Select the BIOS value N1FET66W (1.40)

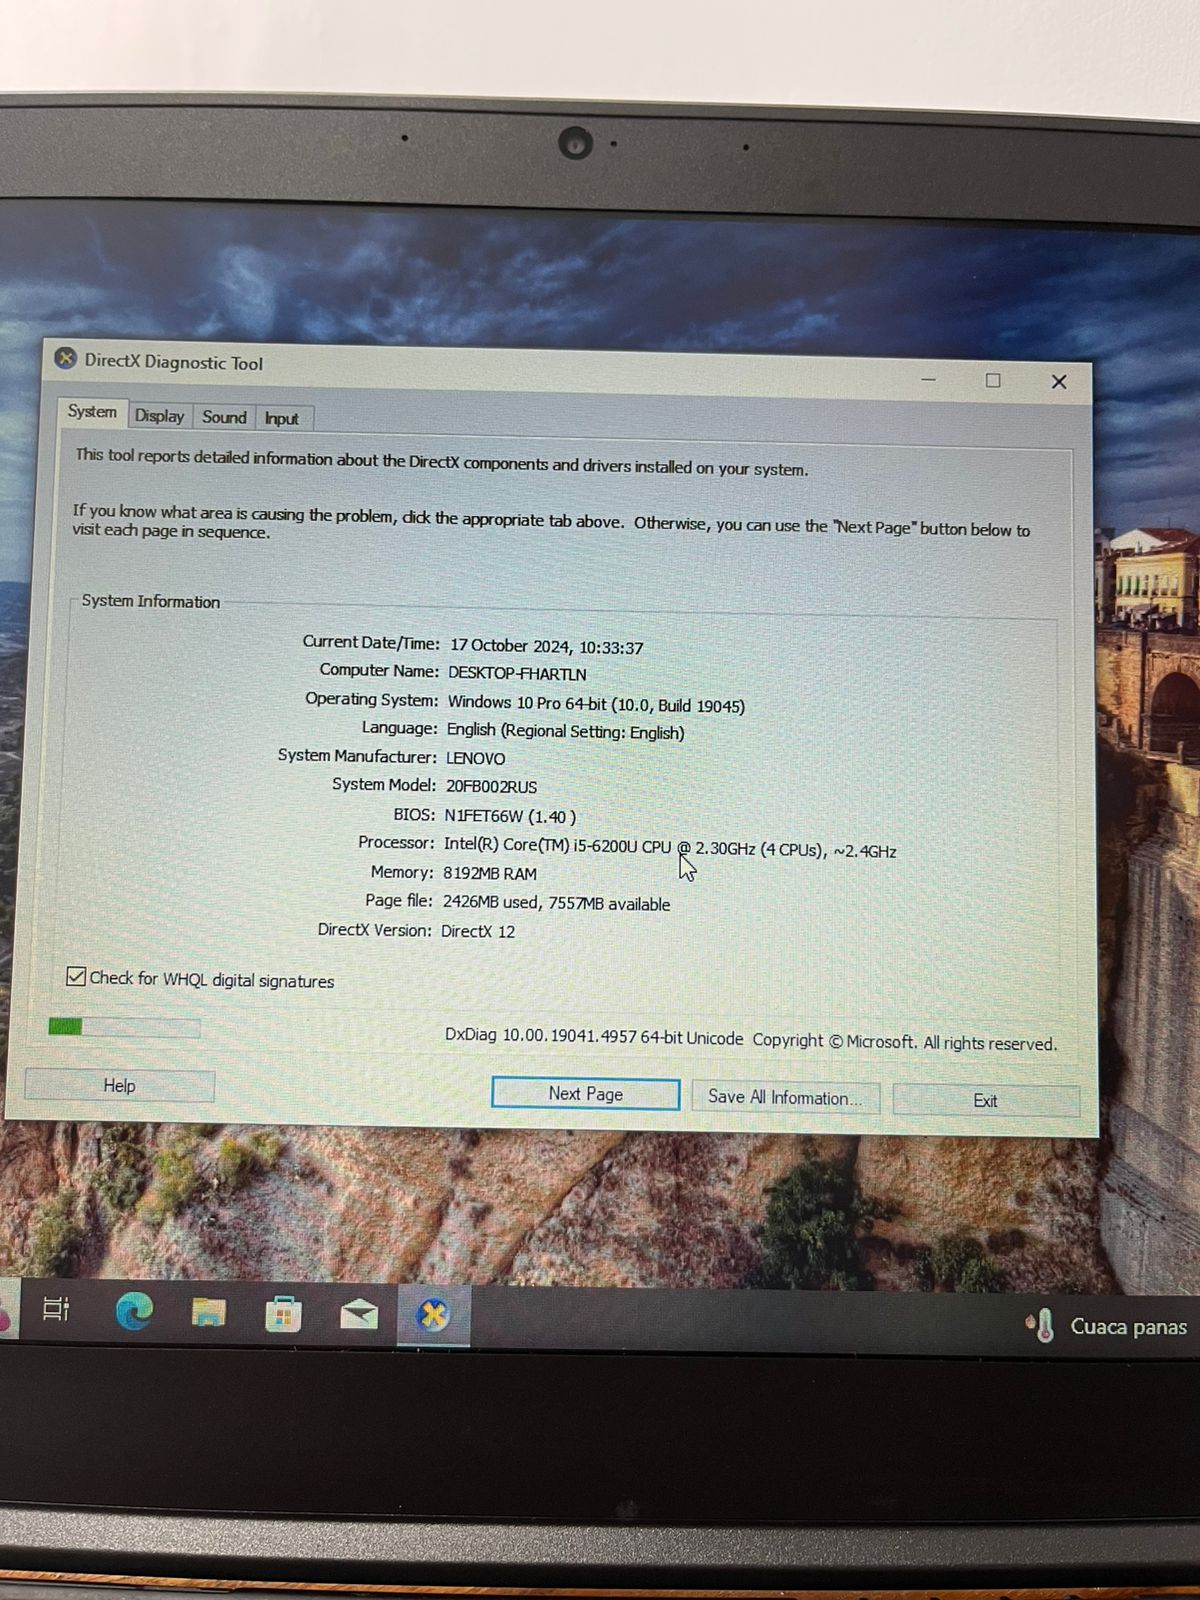click(x=510, y=816)
